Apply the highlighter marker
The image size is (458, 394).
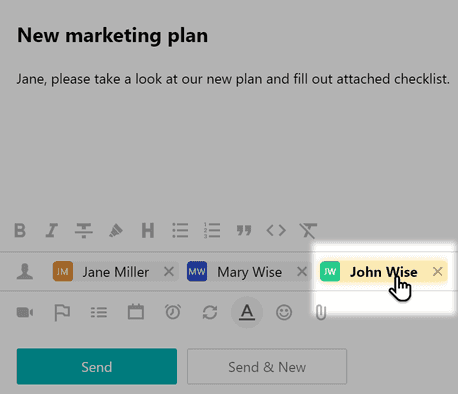[x=116, y=230]
